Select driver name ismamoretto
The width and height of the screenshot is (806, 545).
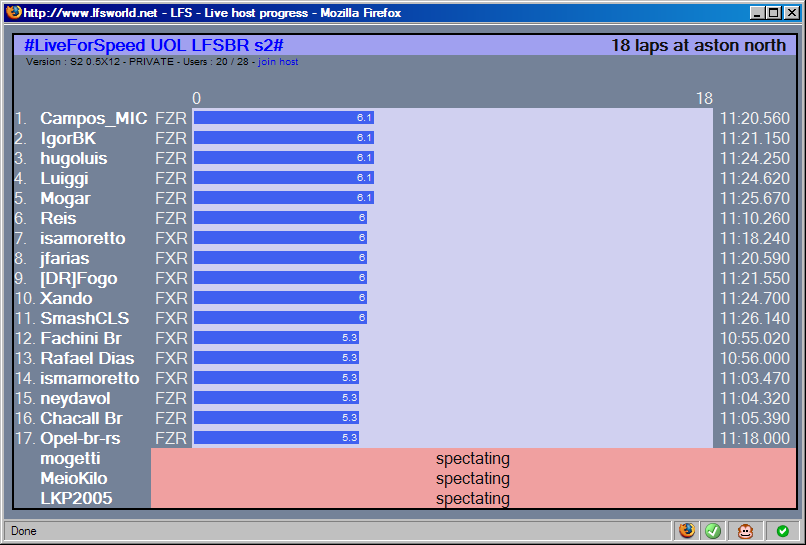click(89, 378)
